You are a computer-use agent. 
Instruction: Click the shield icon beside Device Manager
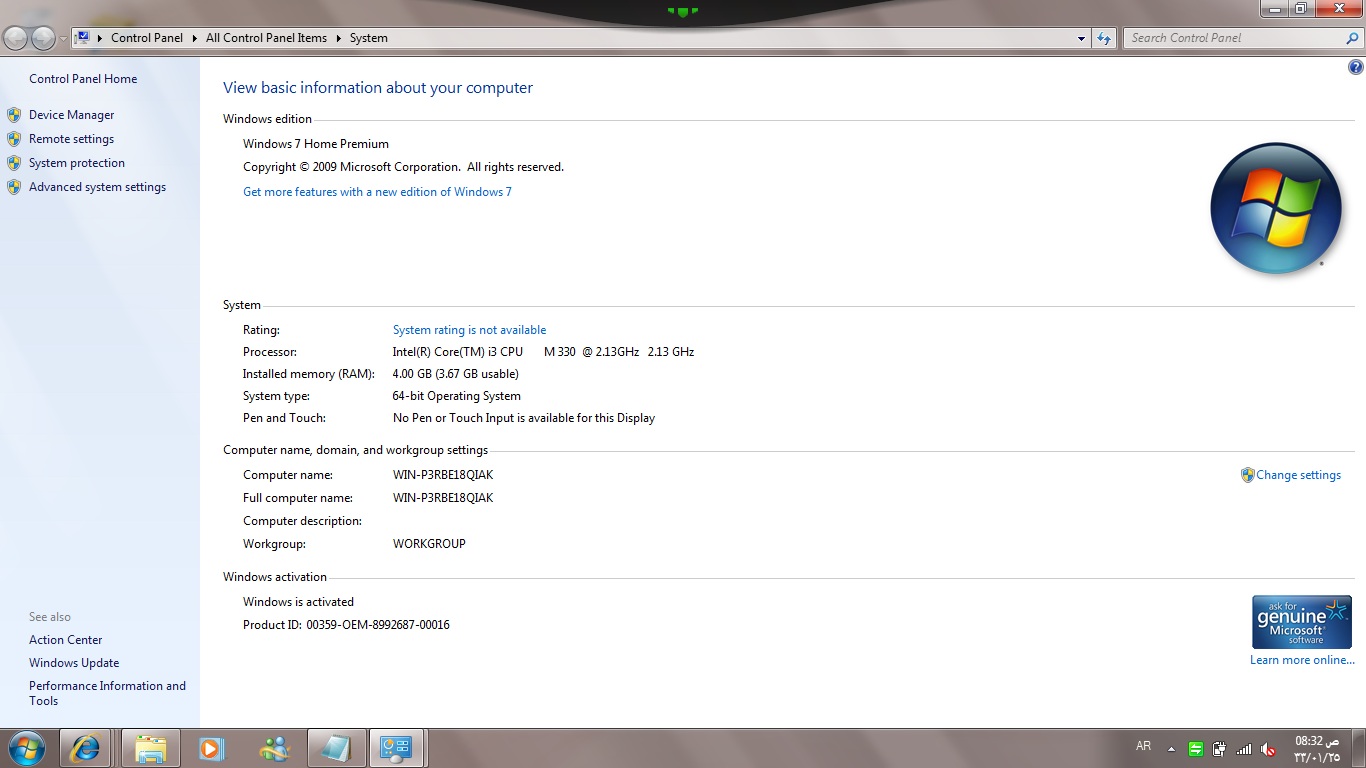click(14, 115)
